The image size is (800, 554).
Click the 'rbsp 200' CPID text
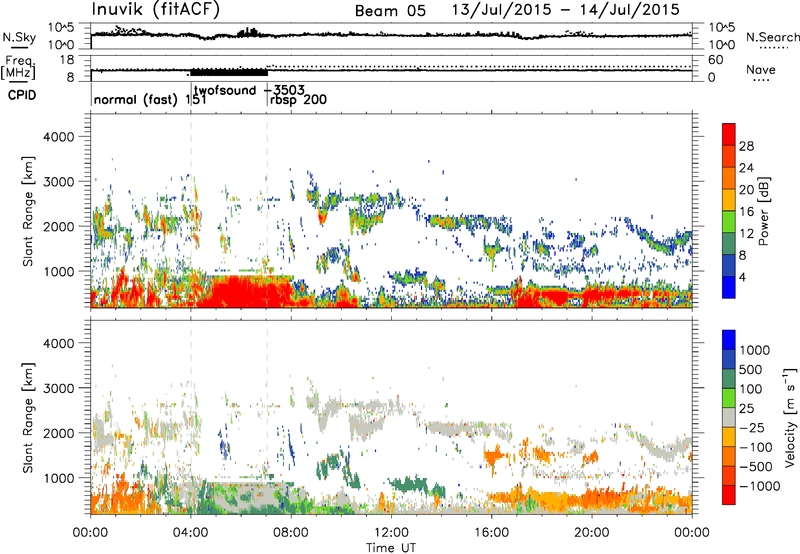point(298,99)
